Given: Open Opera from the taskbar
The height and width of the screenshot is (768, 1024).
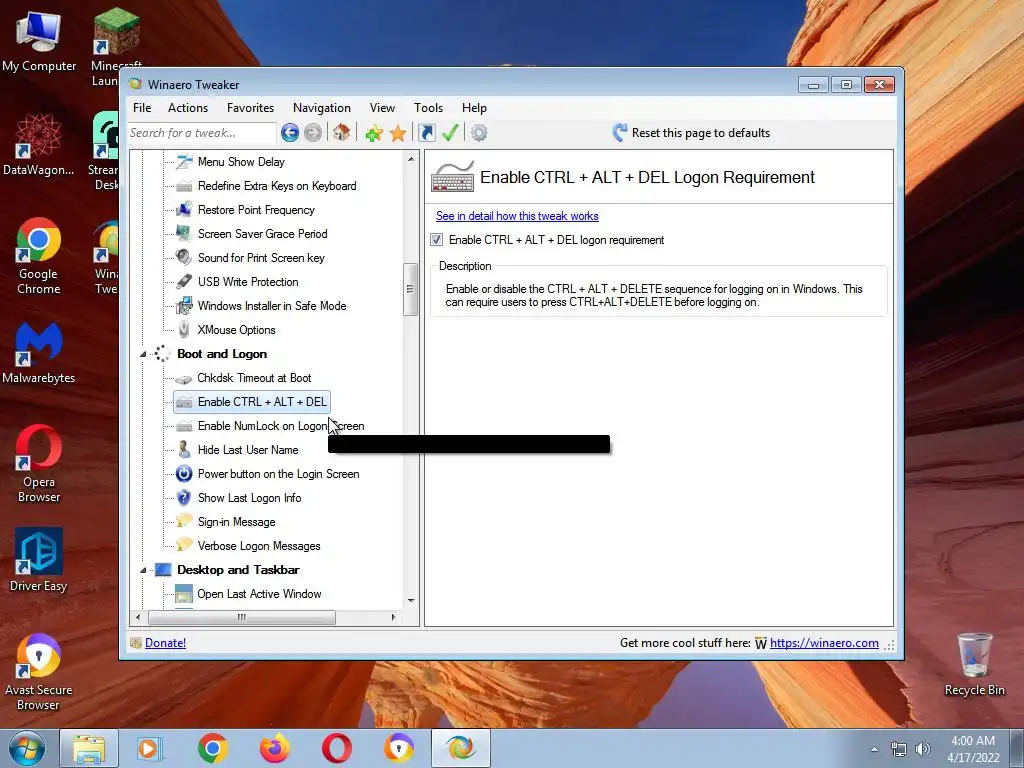Looking at the screenshot, I should (x=337, y=748).
